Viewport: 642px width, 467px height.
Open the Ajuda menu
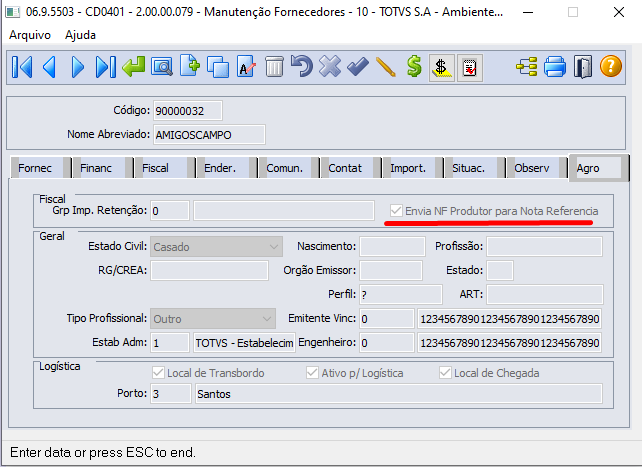pos(80,35)
